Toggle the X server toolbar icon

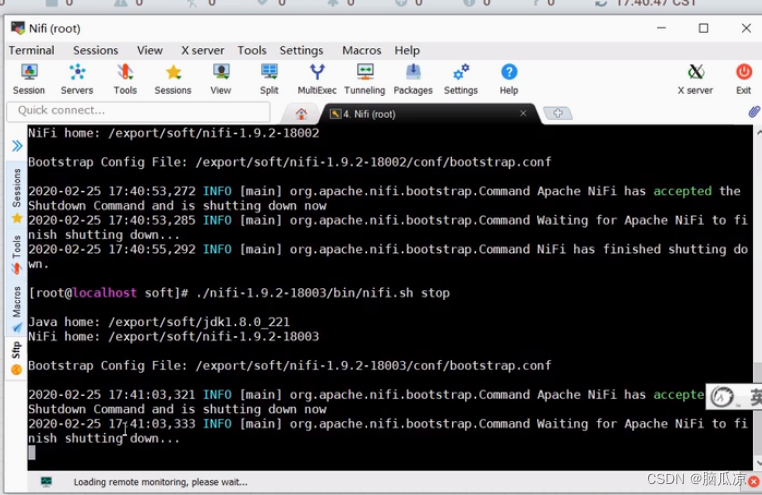695,79
